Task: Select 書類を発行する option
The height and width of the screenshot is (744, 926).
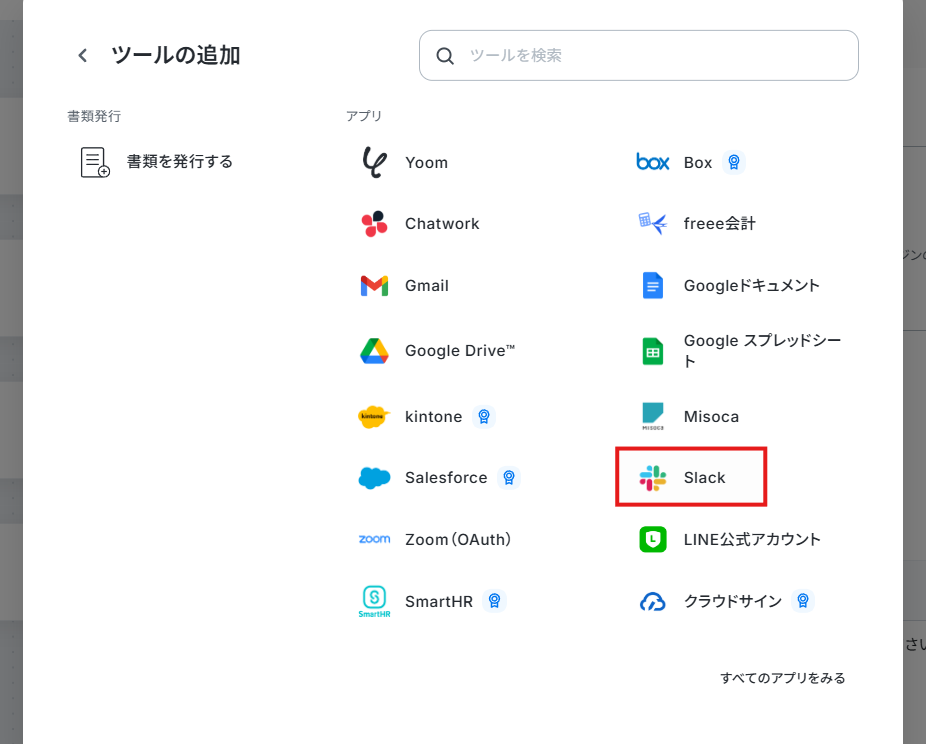Action: tap(180, 162)
